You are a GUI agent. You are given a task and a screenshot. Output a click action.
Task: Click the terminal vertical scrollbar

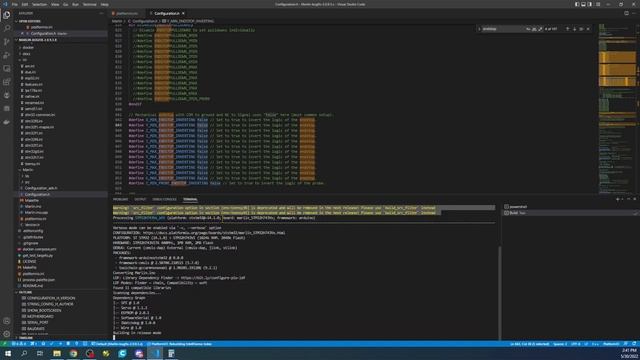[x=500, y=292]
